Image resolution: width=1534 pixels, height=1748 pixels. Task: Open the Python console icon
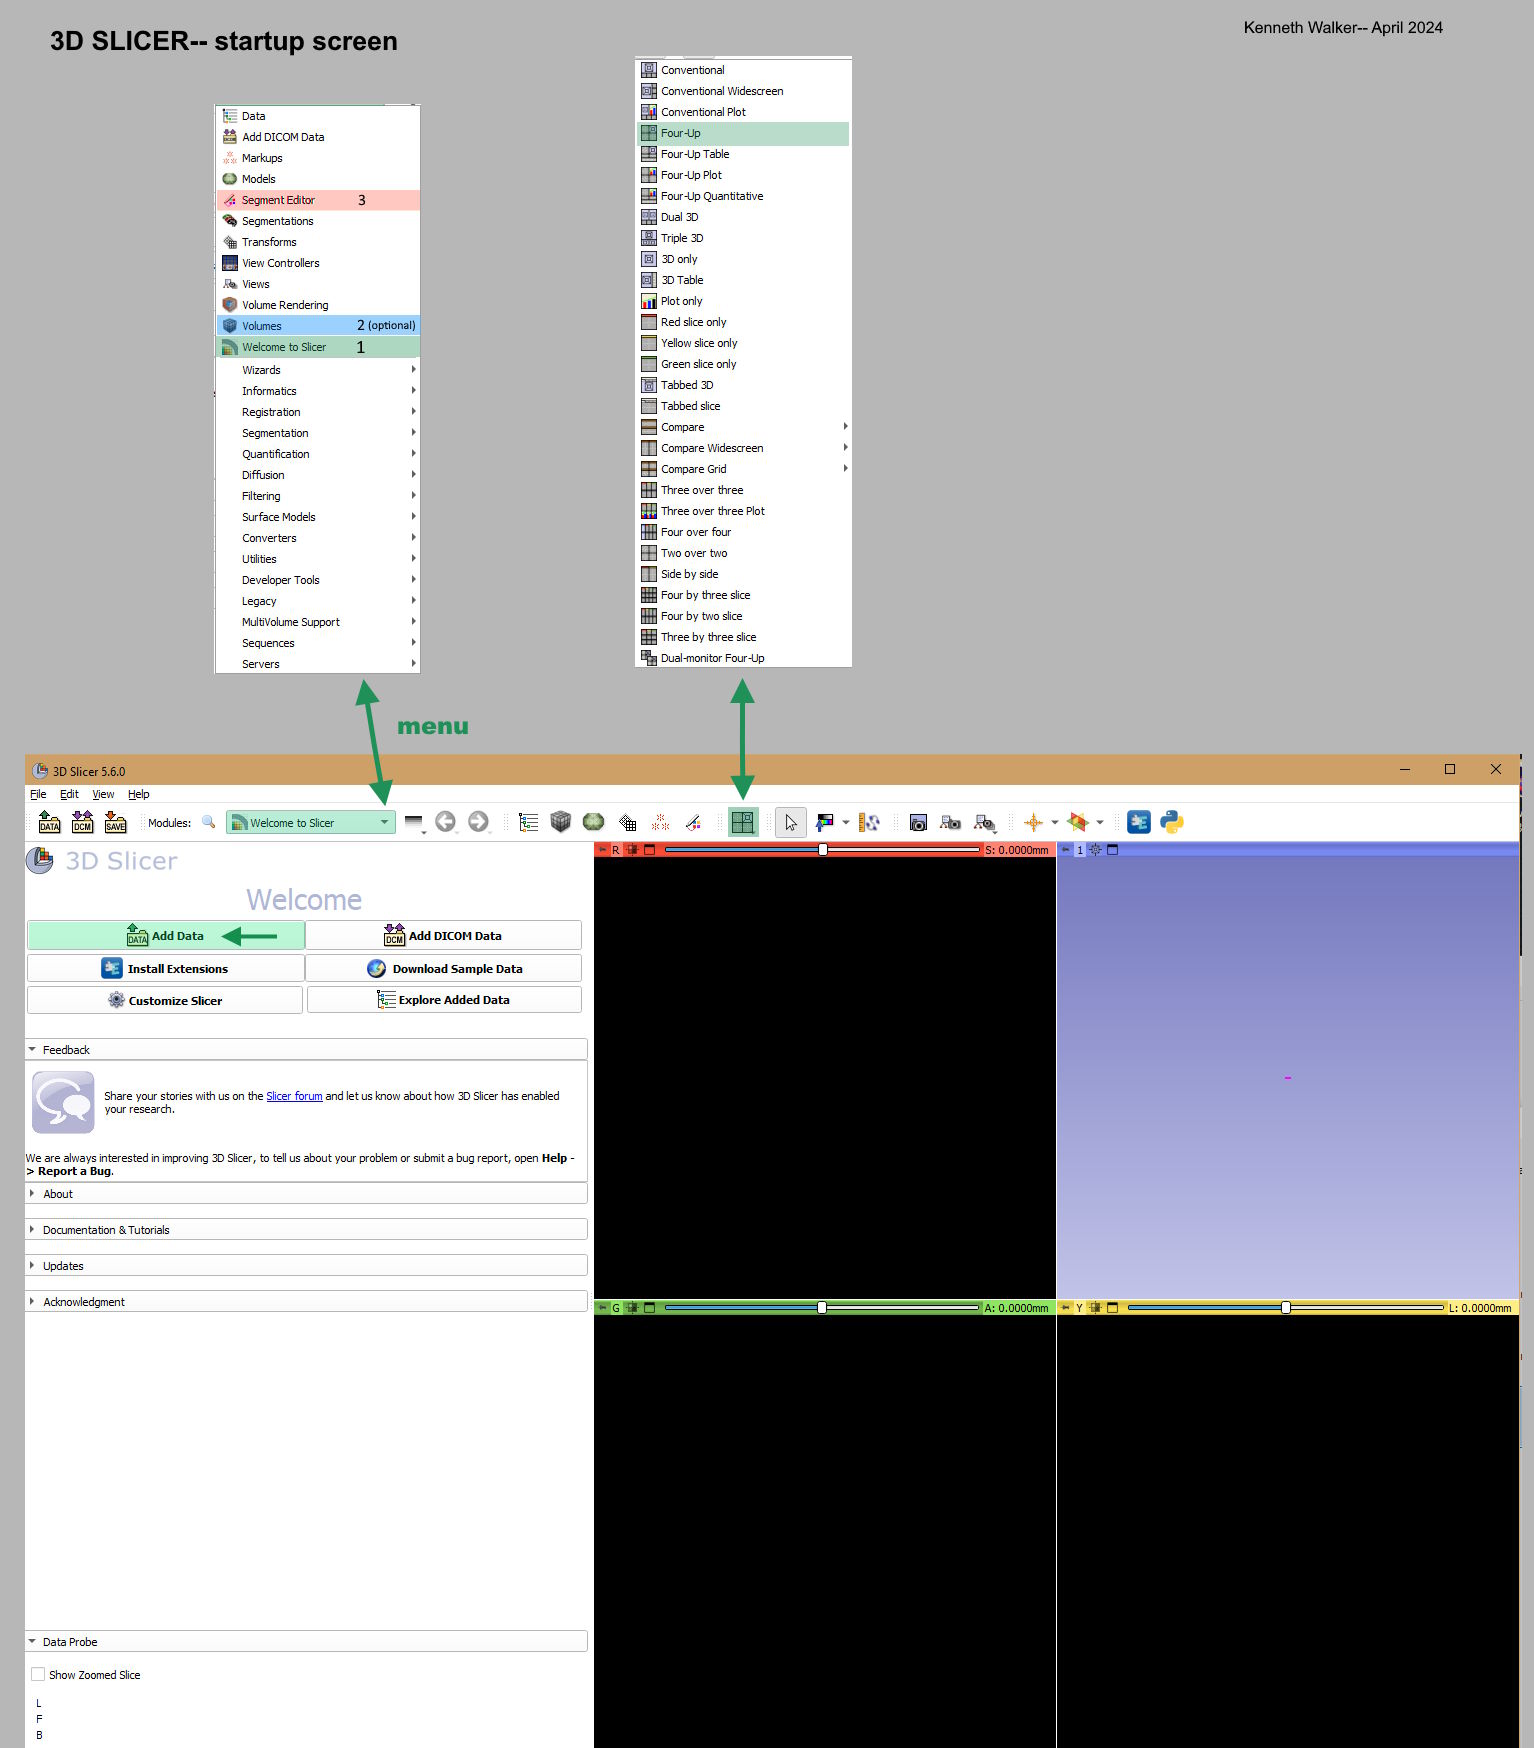pyautogui.click(x=1172, y=822)
